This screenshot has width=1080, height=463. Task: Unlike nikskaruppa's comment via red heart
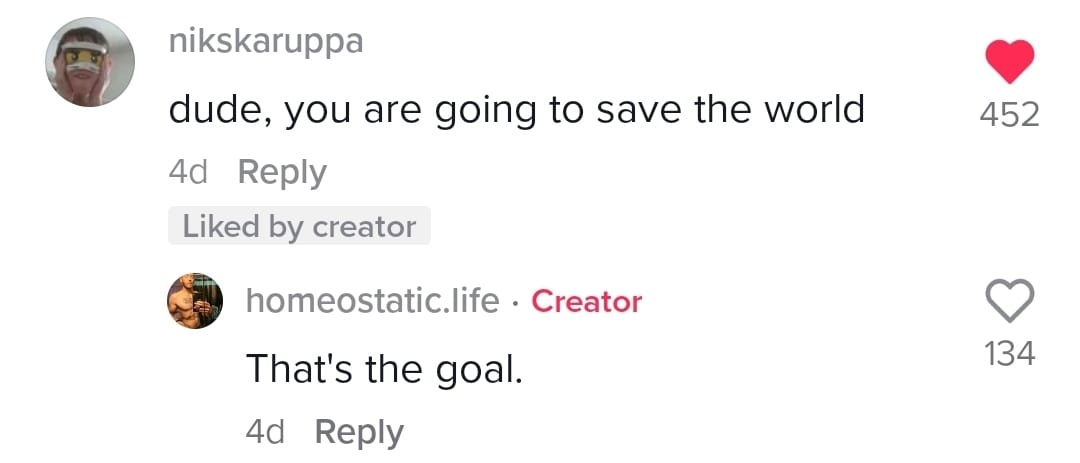(x=1008, y=62)
